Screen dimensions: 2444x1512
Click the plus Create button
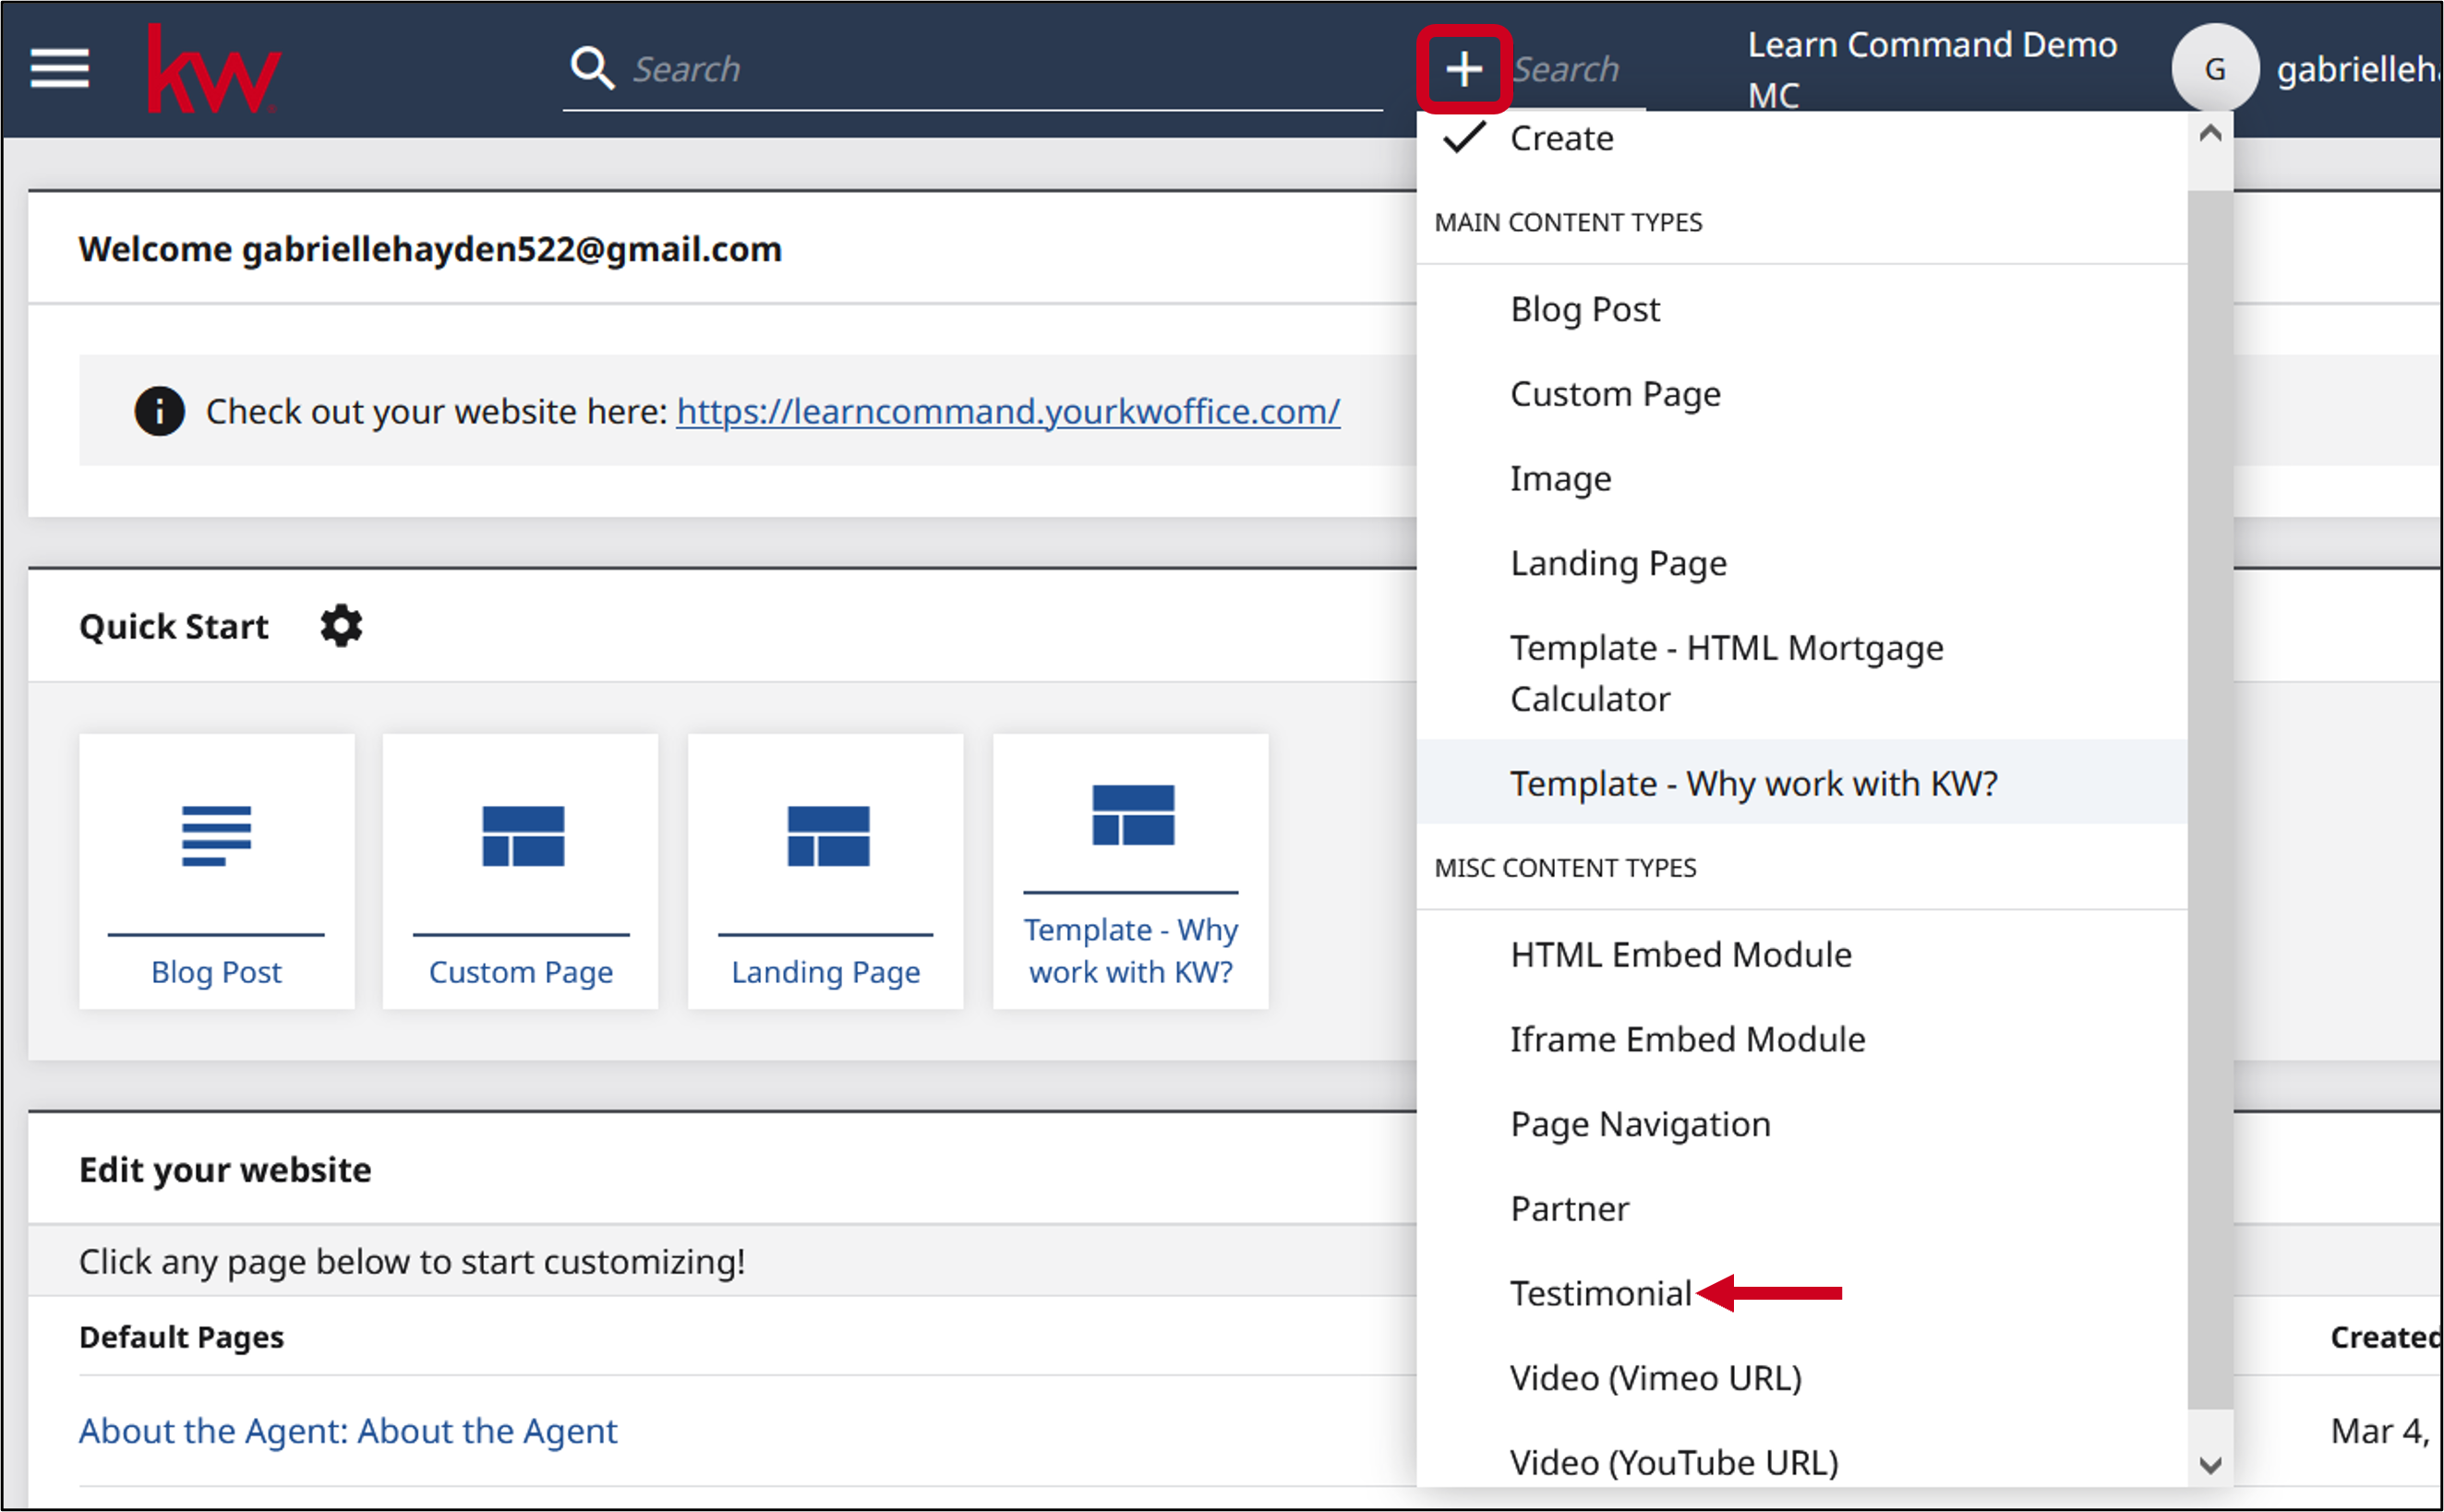tap(1464, 69)
